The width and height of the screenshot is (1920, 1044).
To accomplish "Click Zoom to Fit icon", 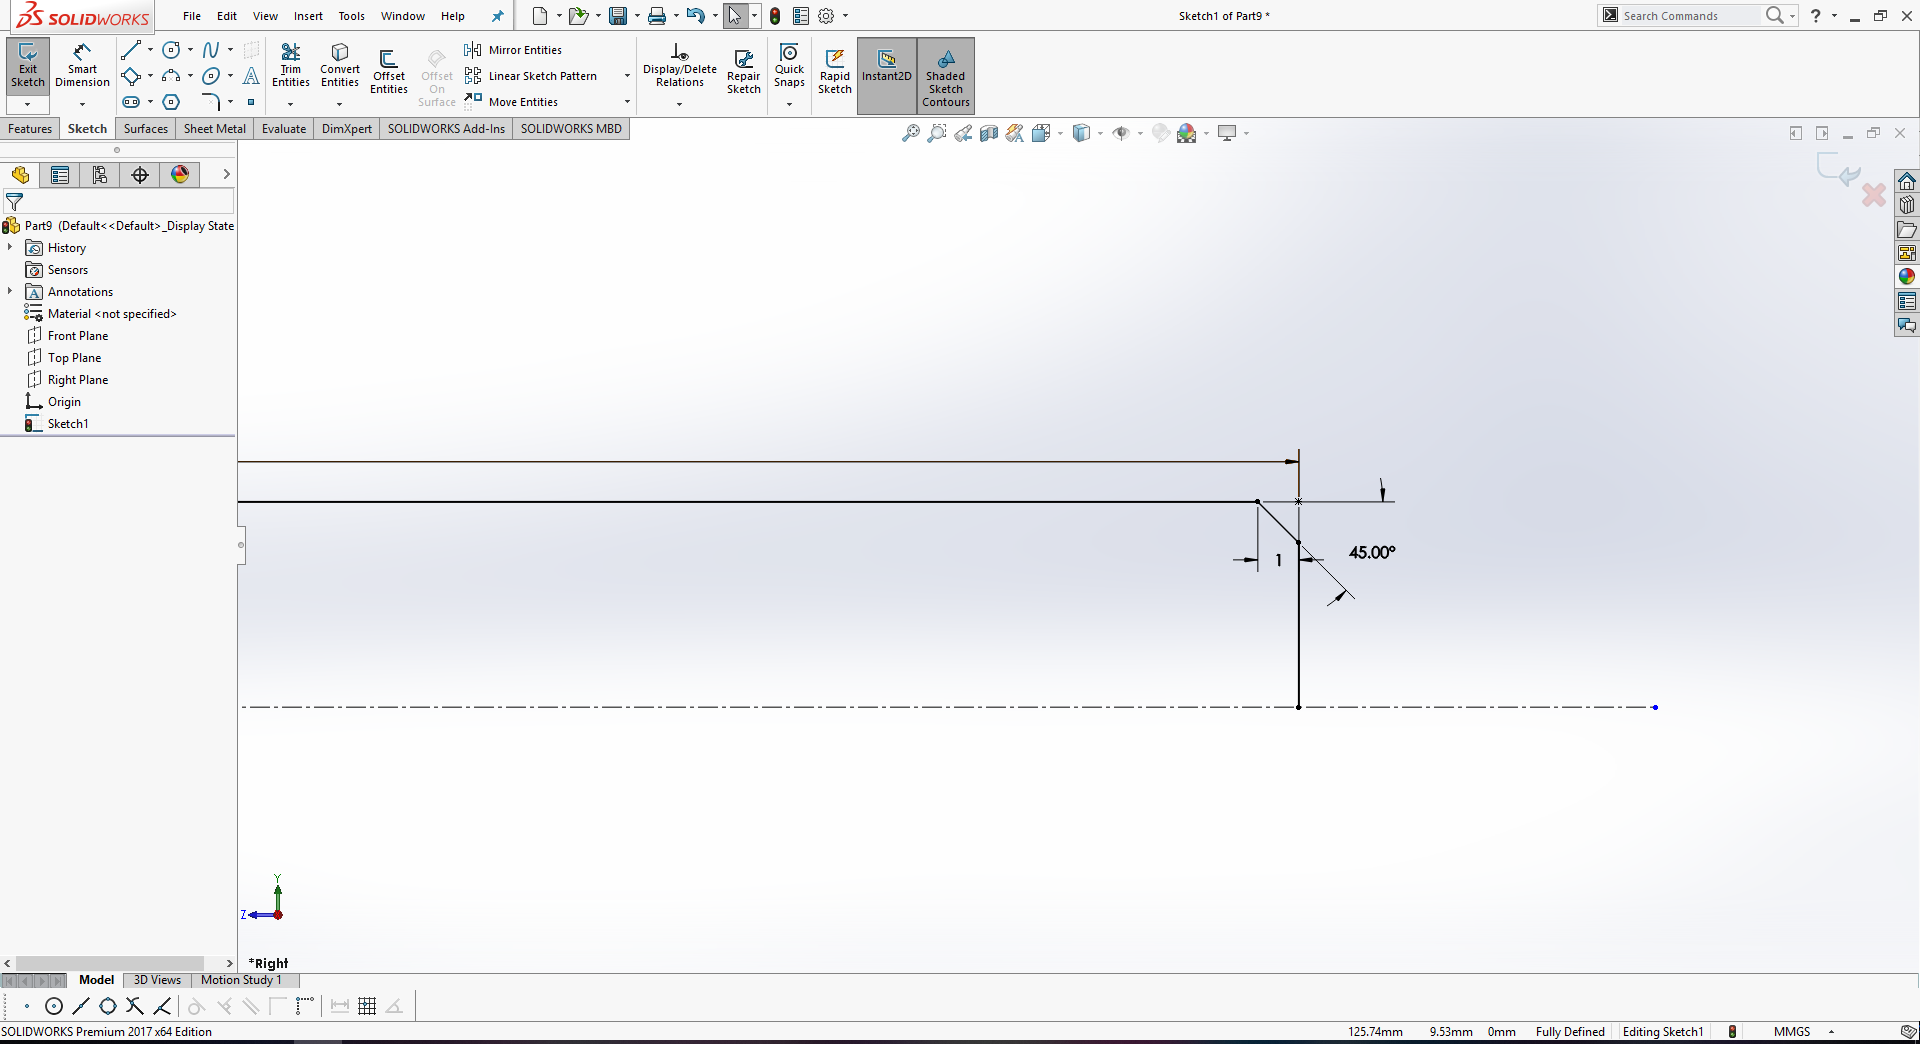I will pos(911,133).
